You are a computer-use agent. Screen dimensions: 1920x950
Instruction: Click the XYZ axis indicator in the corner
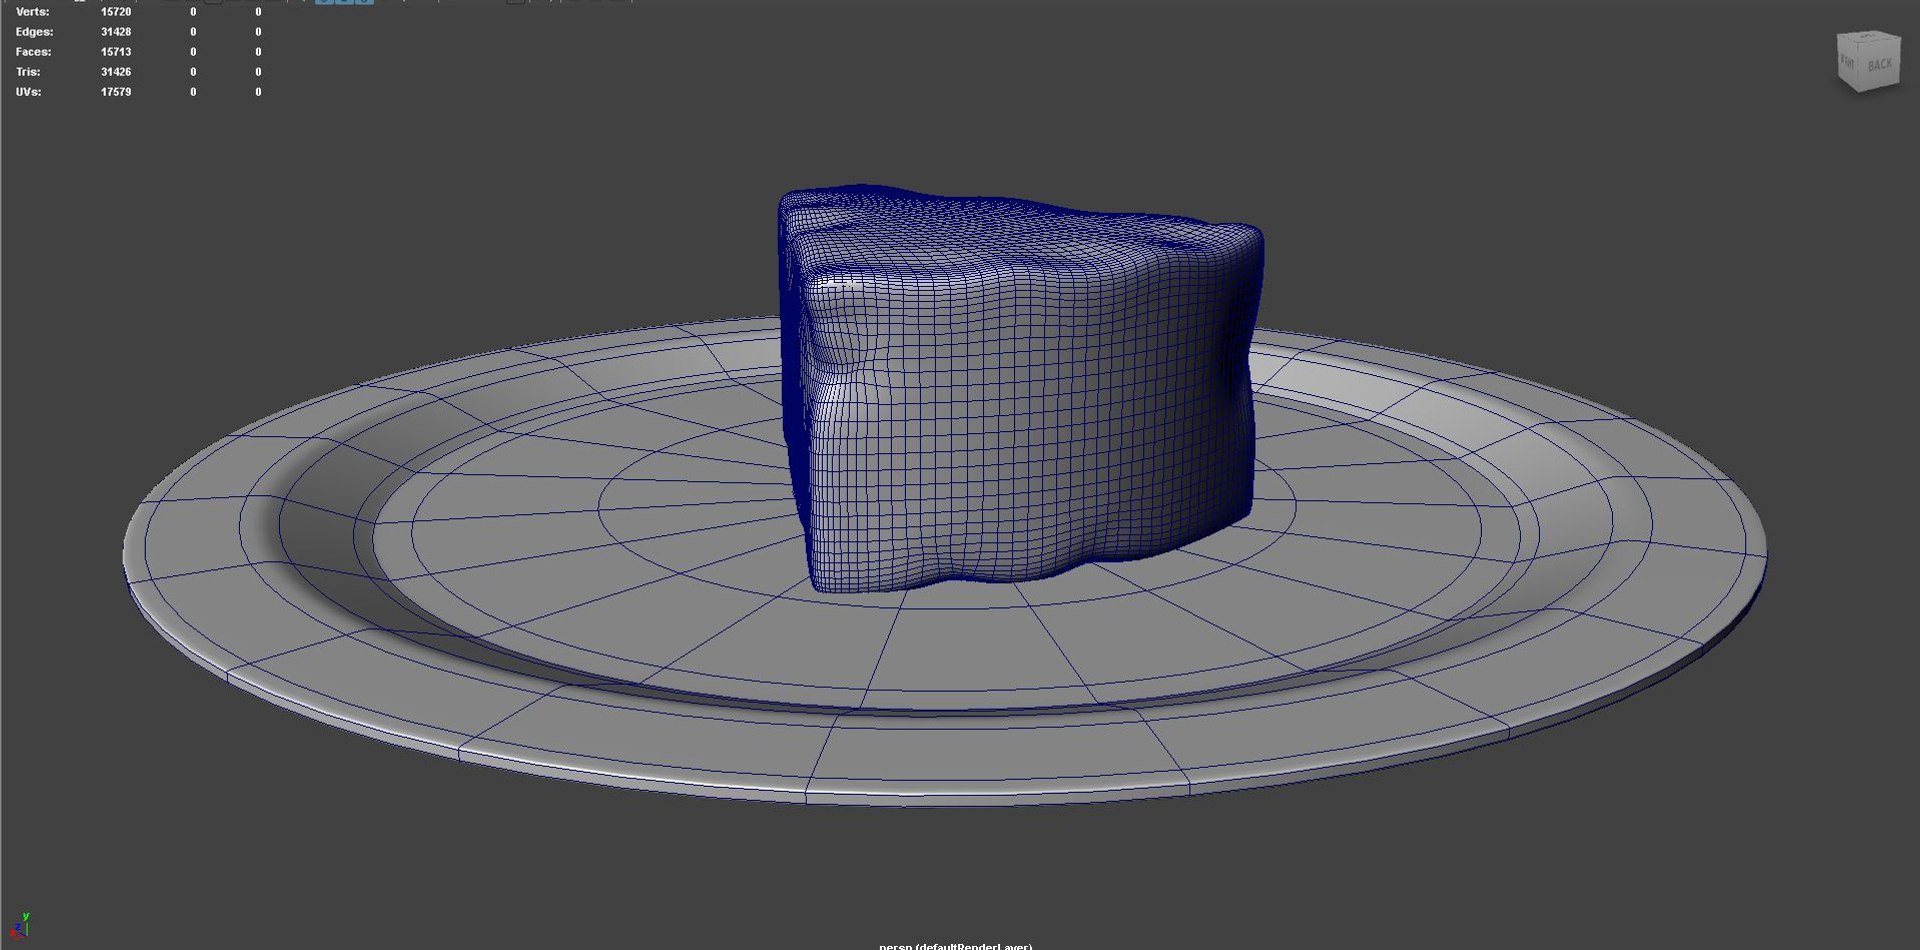point(20,926)
